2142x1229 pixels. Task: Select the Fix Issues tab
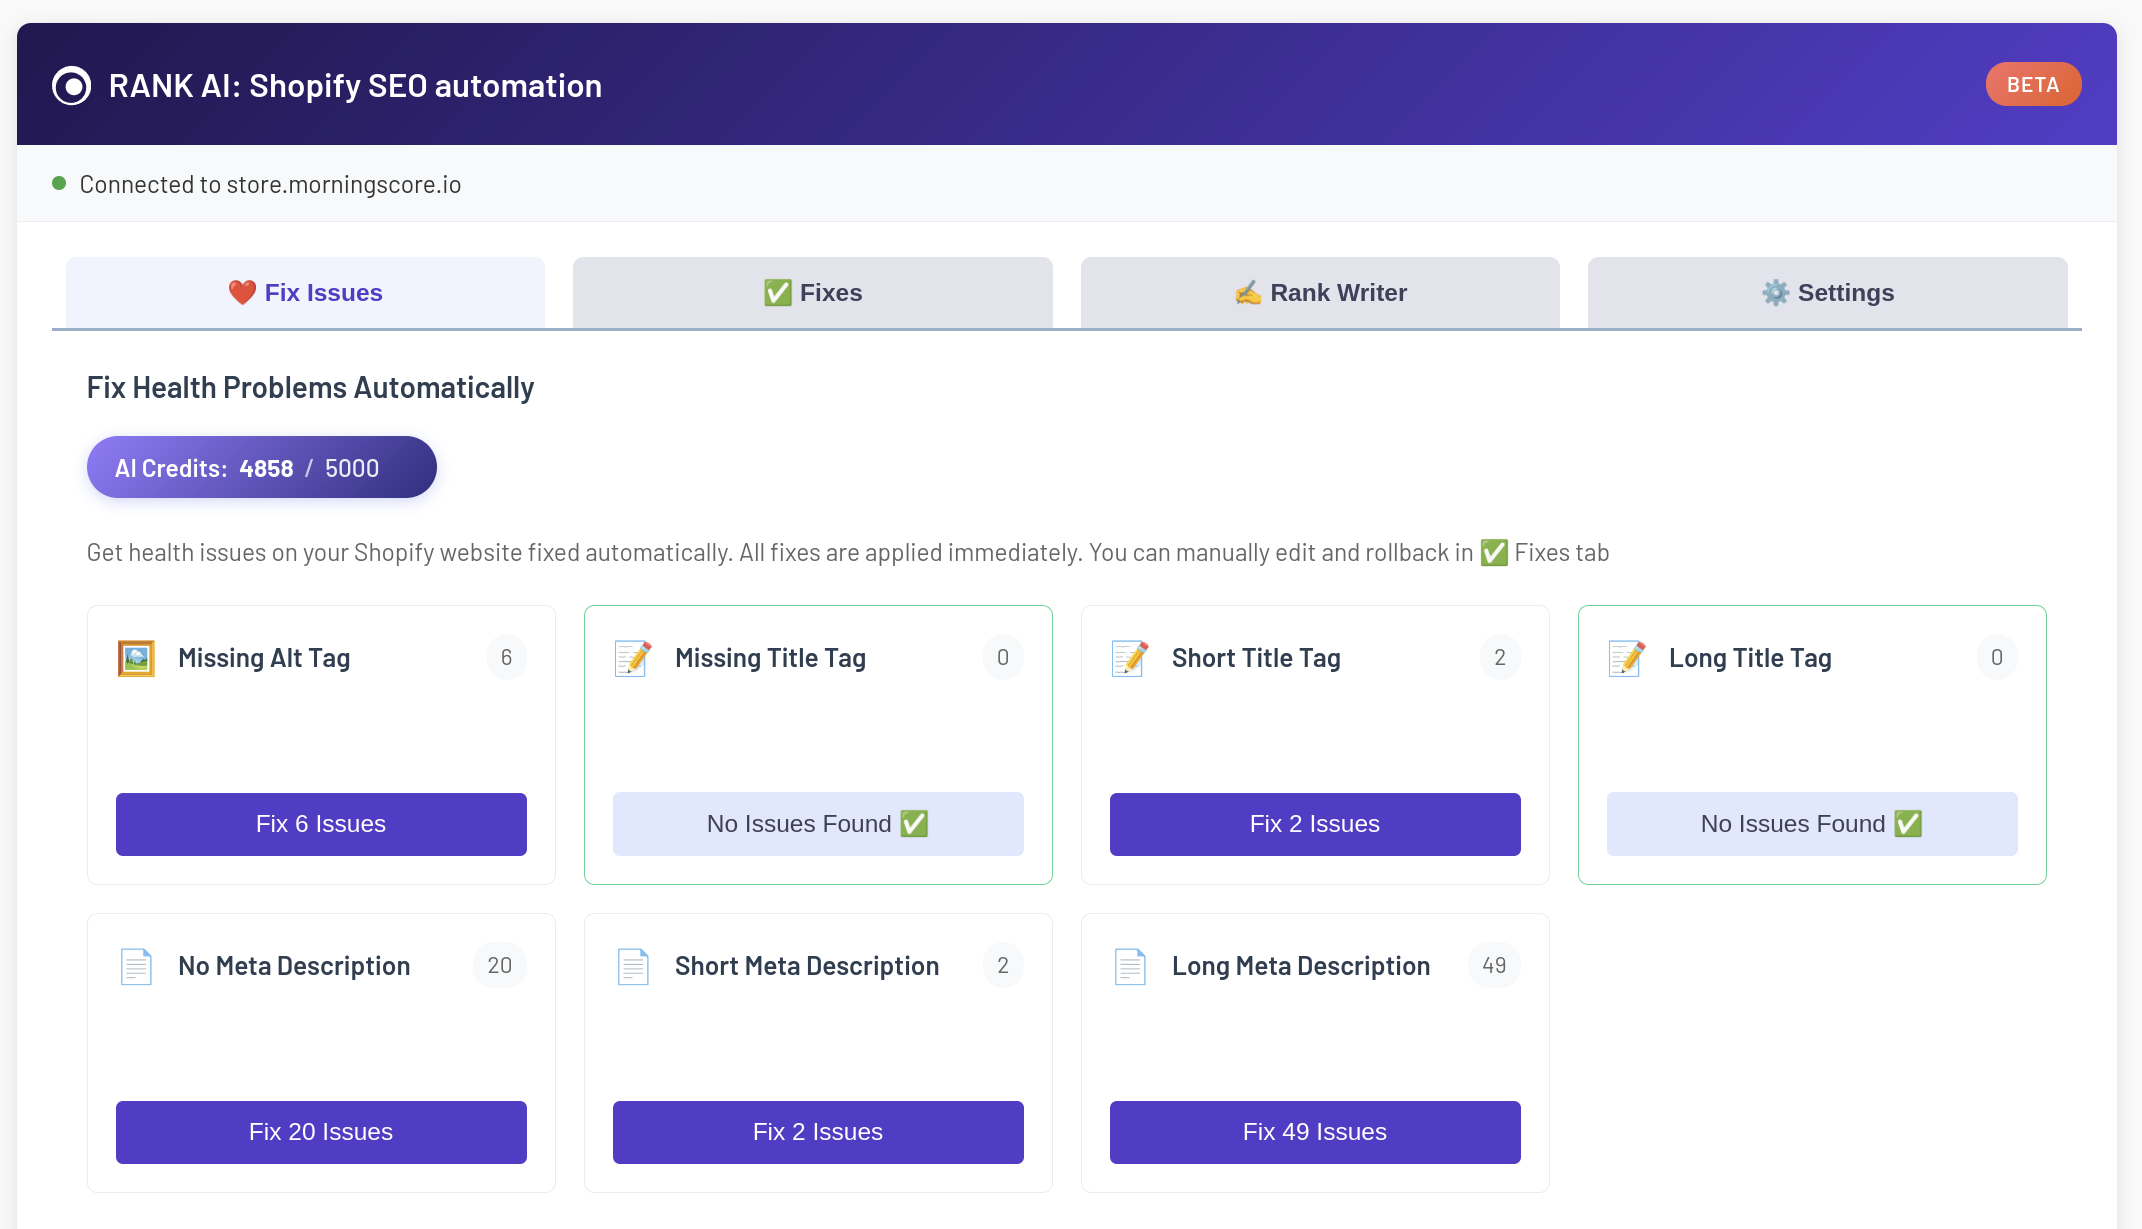[x=305, y=293]
